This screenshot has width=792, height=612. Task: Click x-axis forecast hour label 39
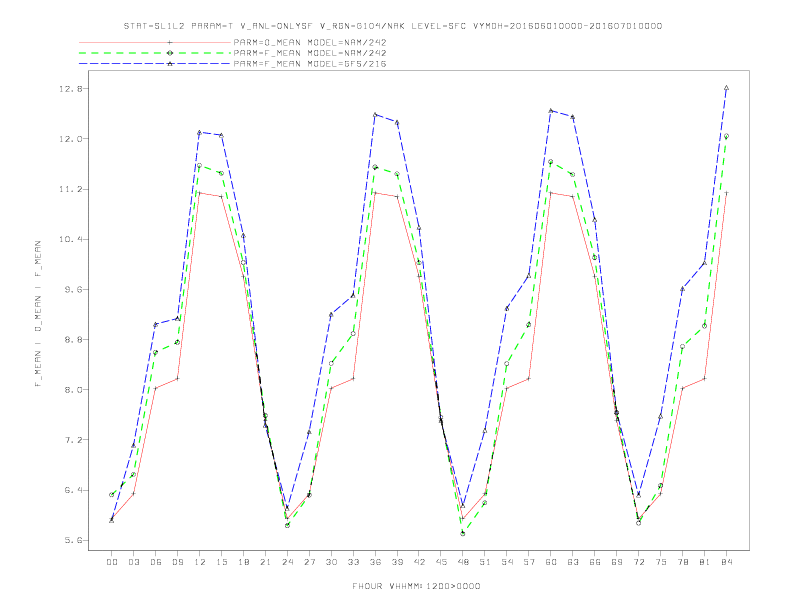tap(397, 562)
